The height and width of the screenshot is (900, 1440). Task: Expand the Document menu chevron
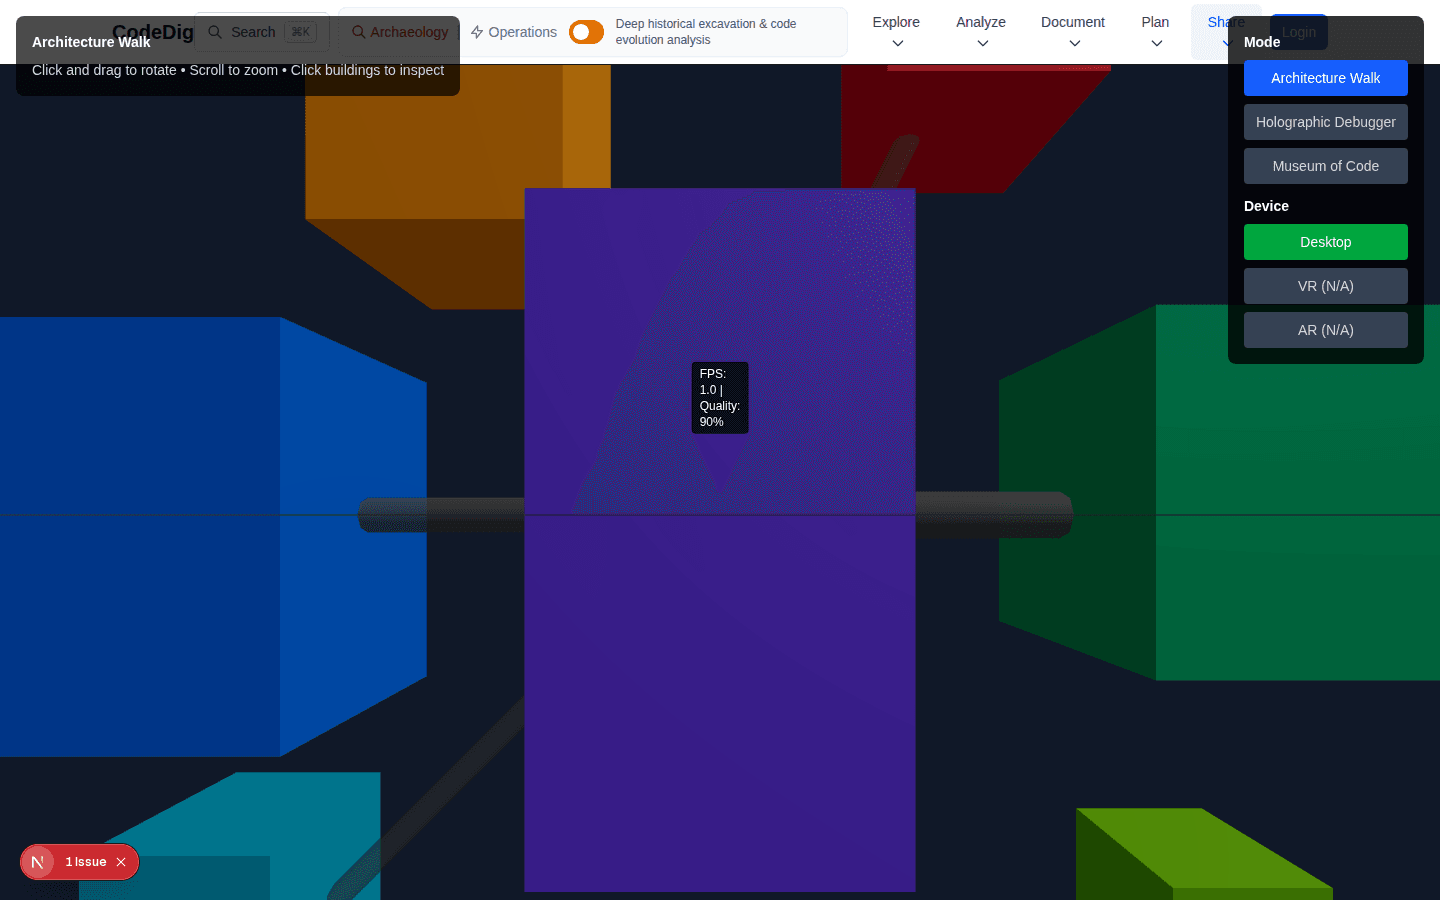point(1073,43)
